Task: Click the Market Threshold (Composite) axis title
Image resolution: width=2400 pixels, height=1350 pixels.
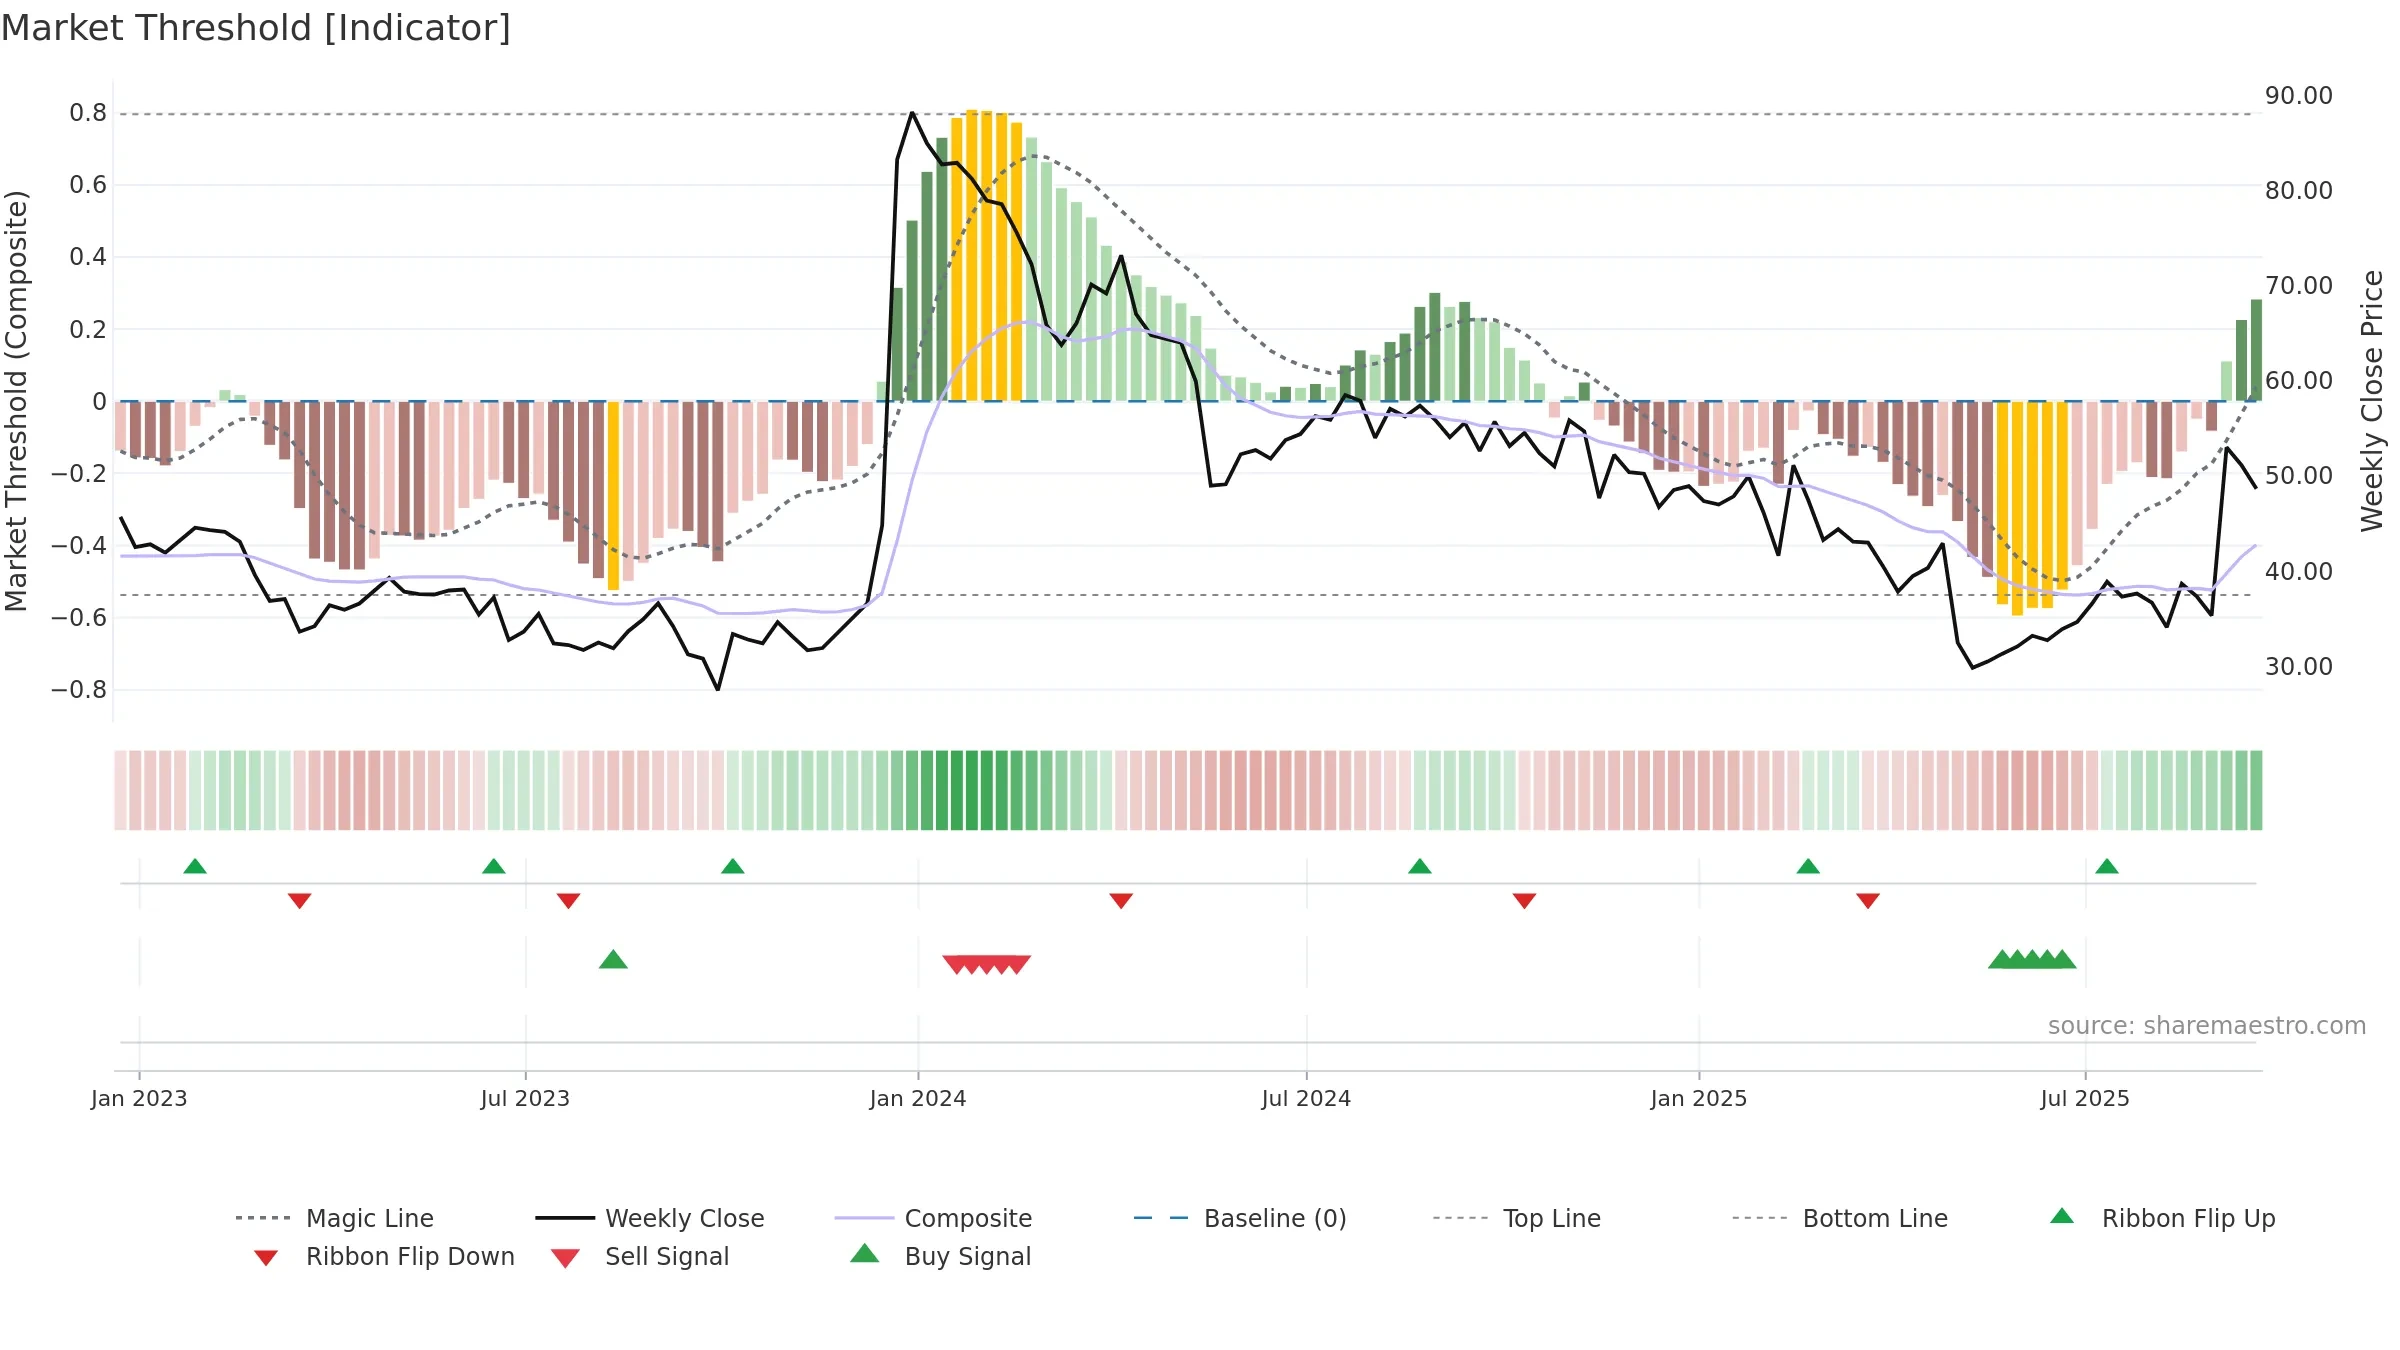Action: point(16,401)
